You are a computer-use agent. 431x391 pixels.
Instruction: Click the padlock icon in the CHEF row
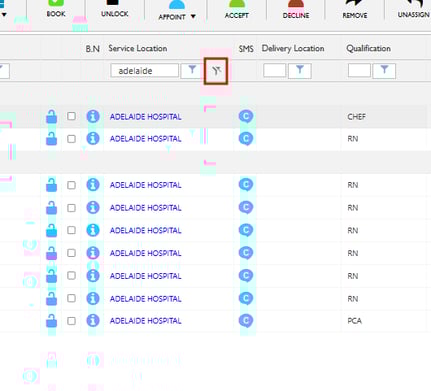point(51,116)
